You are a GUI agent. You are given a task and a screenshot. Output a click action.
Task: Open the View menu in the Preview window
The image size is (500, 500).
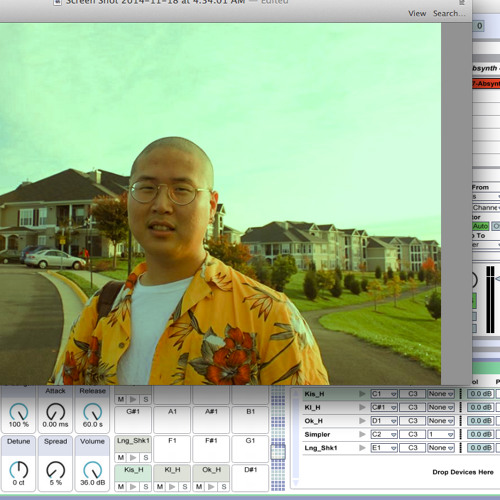pos(417,14)
